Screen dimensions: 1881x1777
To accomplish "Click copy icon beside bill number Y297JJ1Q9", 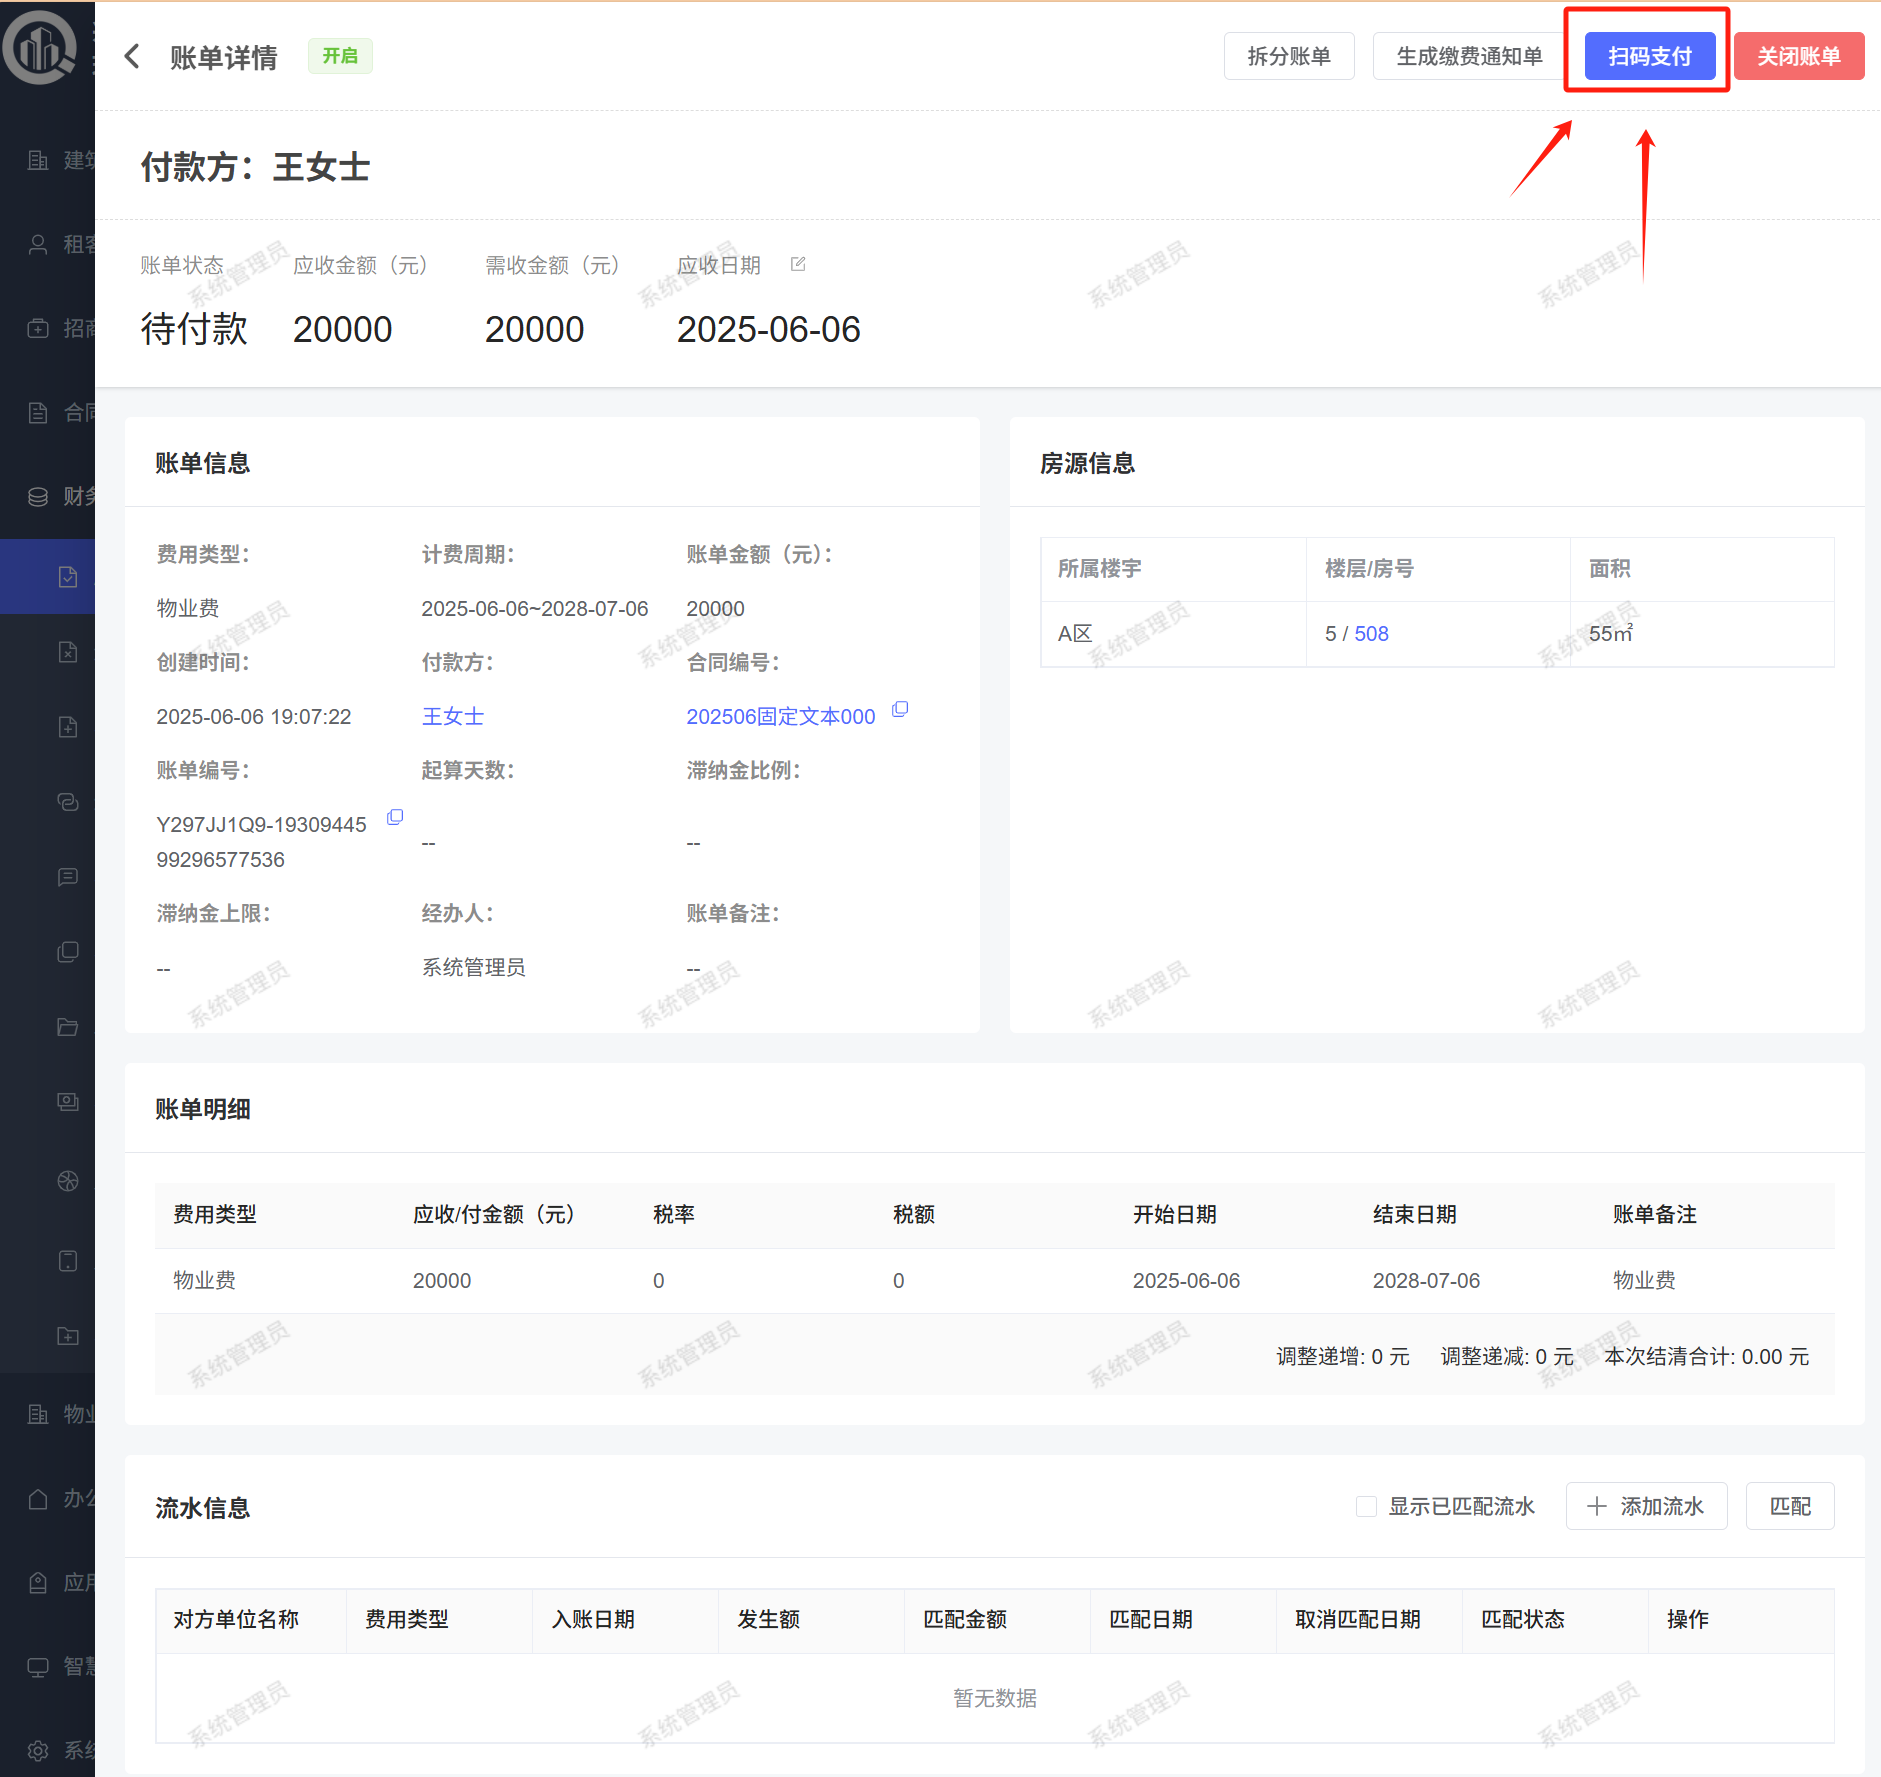I will coord(395,818).
